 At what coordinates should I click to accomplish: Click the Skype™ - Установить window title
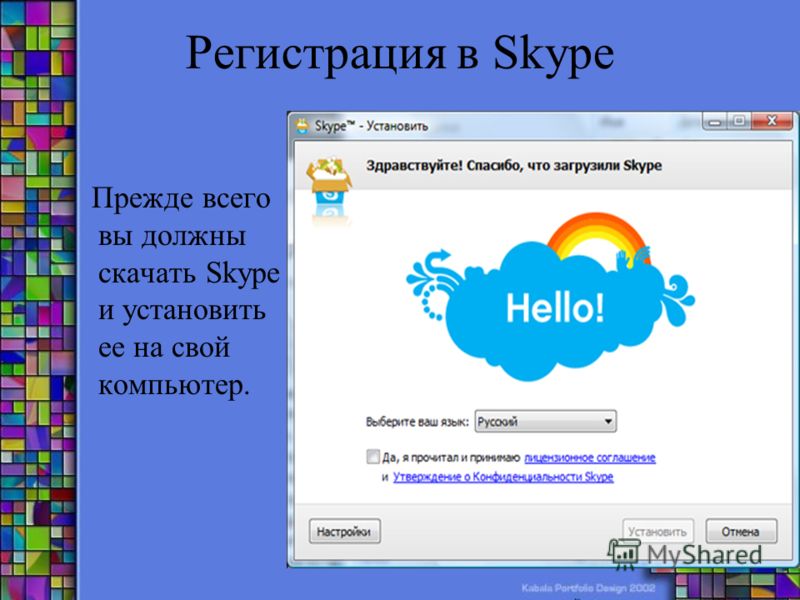click(x=371, y=126)
